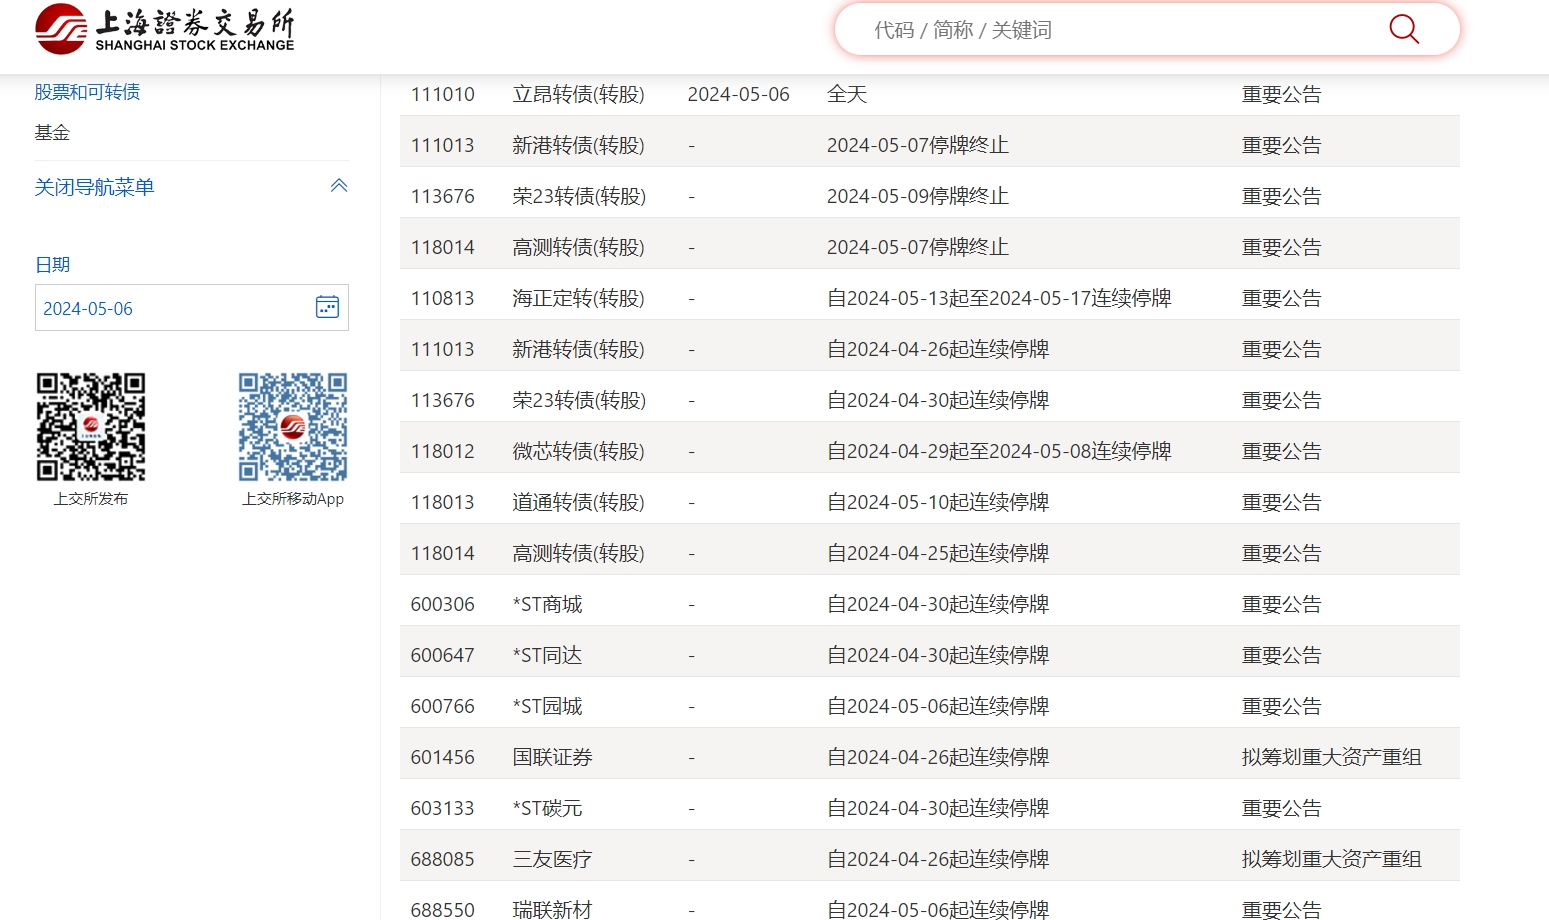Click the date field showing 2024-05-06

point(170,308)
